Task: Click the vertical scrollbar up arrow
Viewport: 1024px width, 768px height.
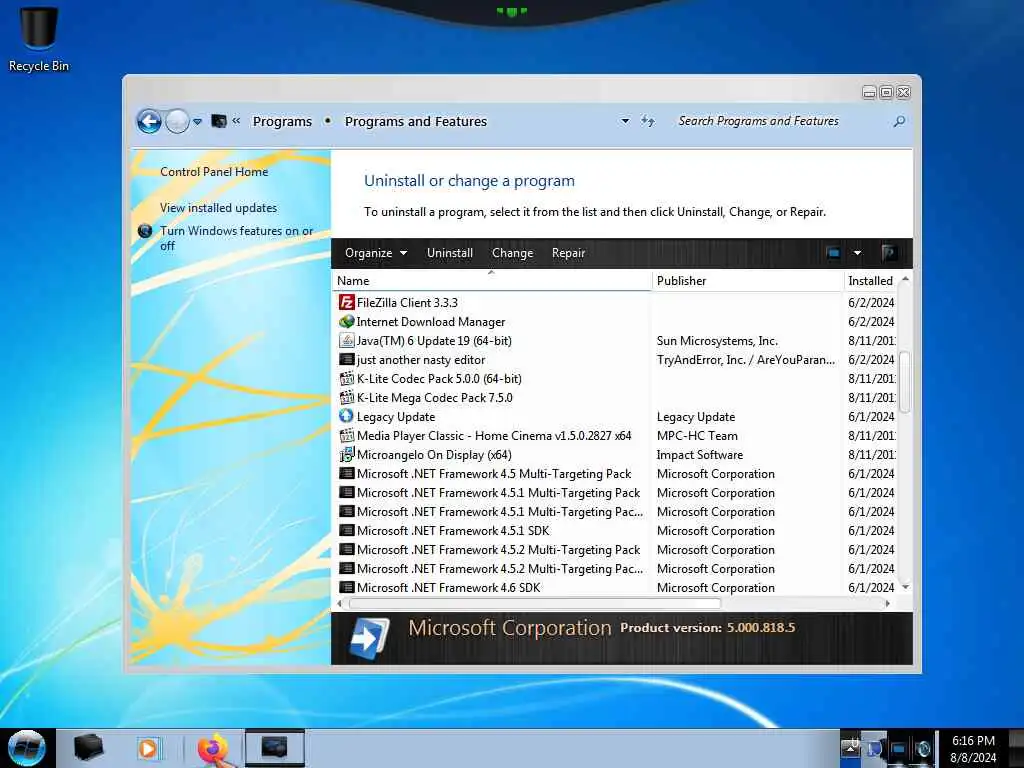Action: (905, 279)
